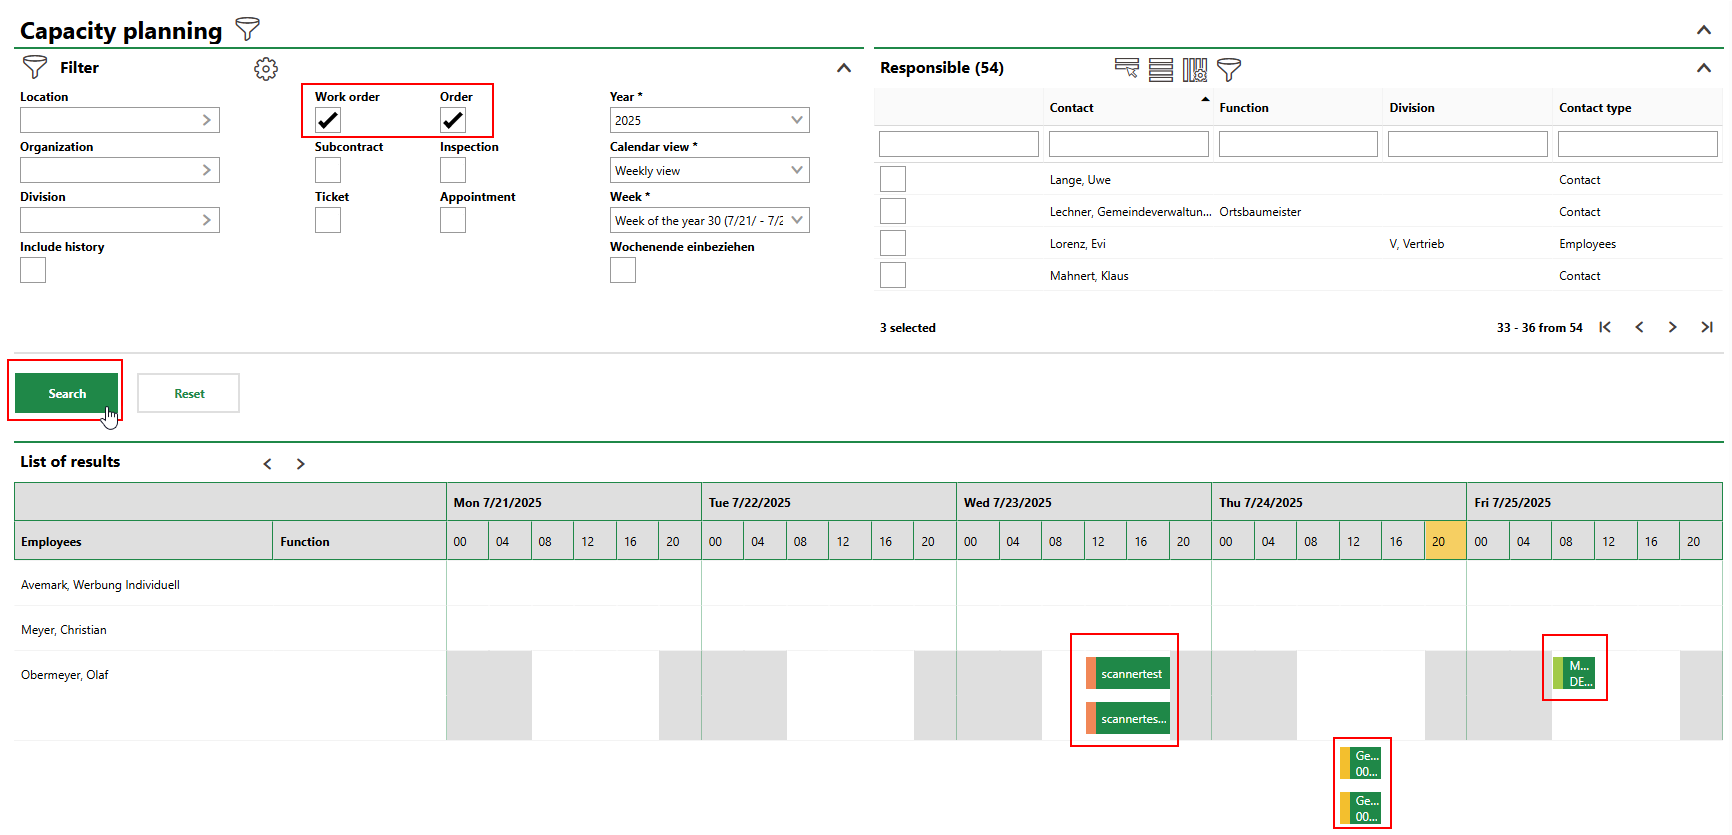Open the Location selector
Viewport: 1732px width, 835px height.
point(120,120)
